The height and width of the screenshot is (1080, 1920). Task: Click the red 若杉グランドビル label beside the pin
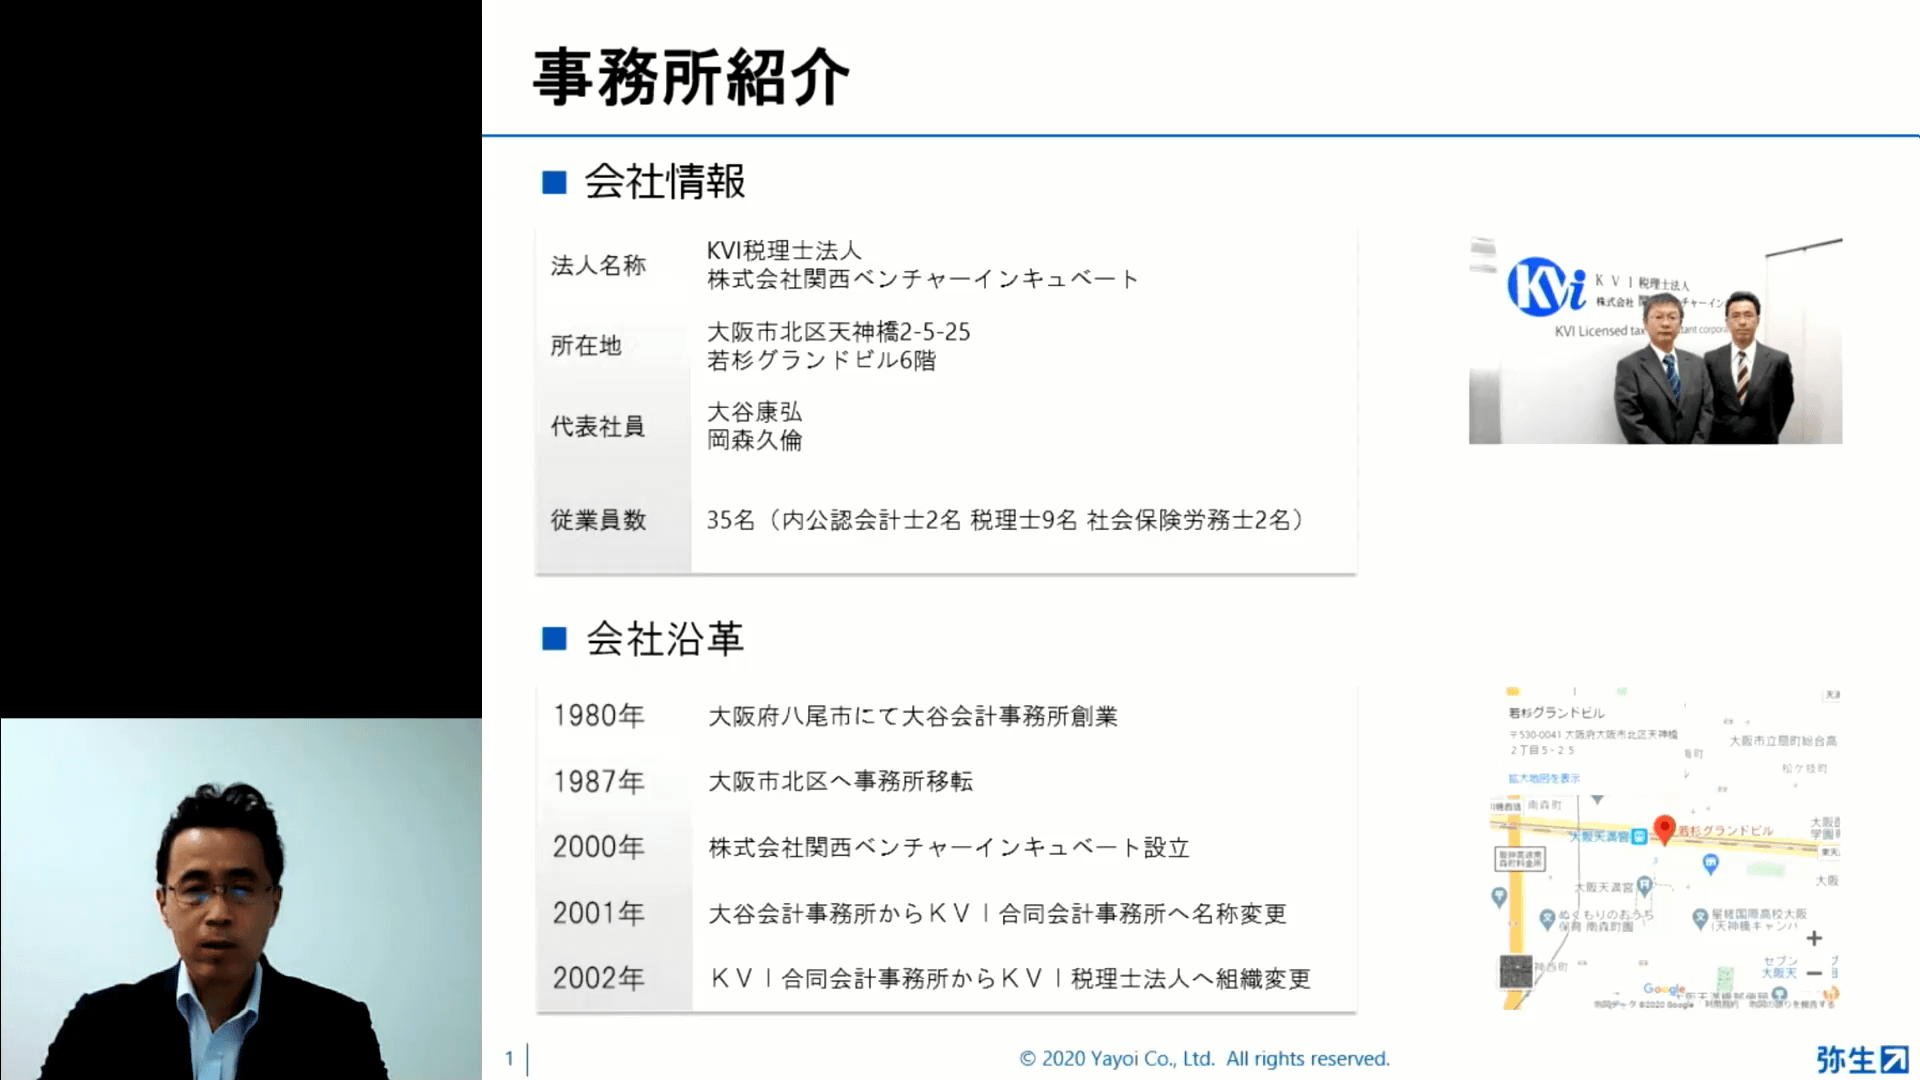1725,831
